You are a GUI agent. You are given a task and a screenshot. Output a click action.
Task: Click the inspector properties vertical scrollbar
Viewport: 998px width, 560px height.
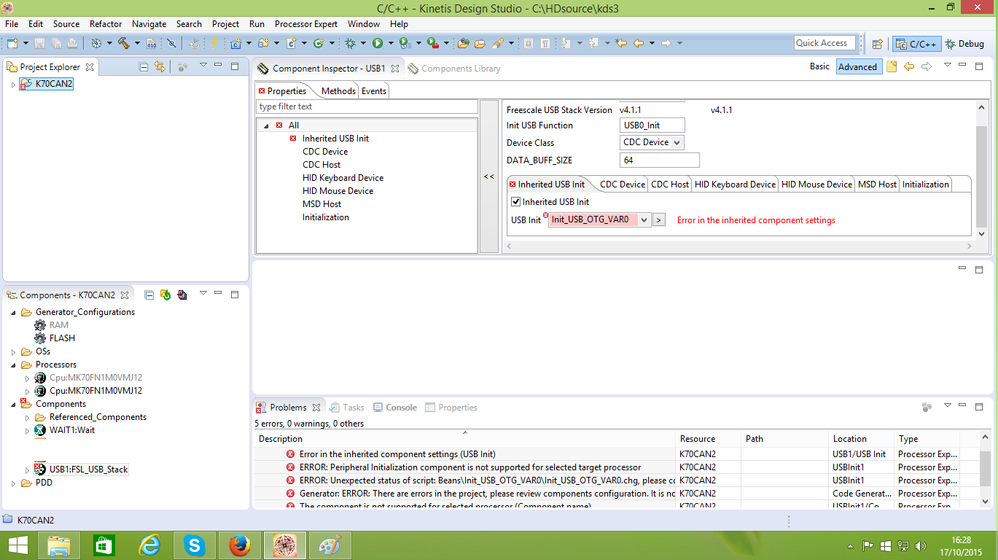point(981,171)
